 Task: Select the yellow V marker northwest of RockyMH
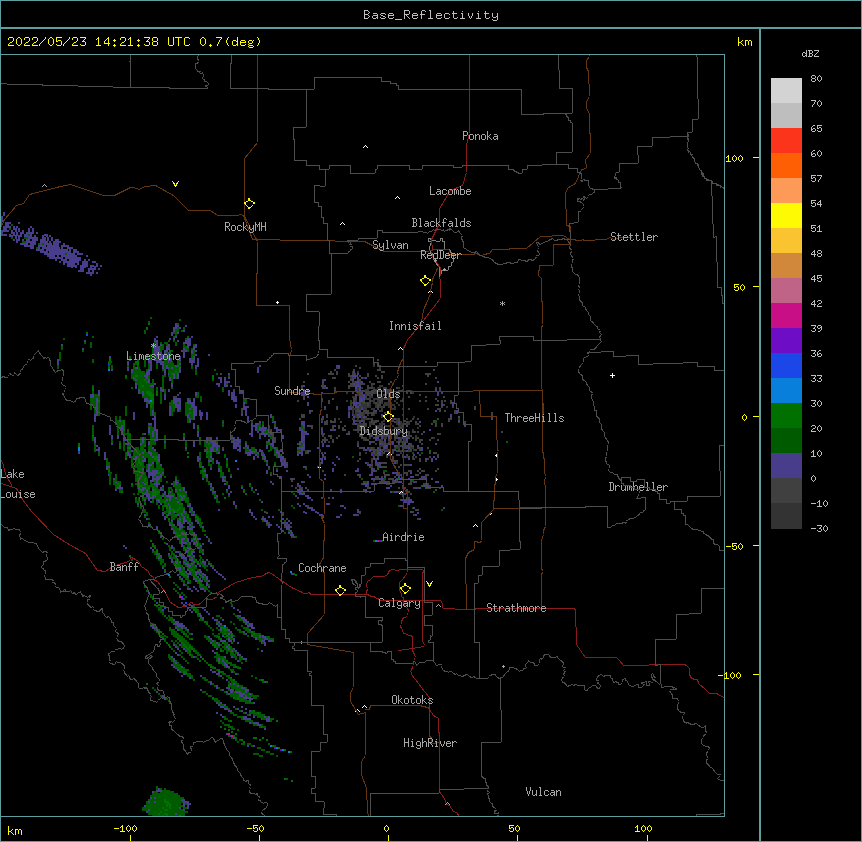(x=175, y=184)
